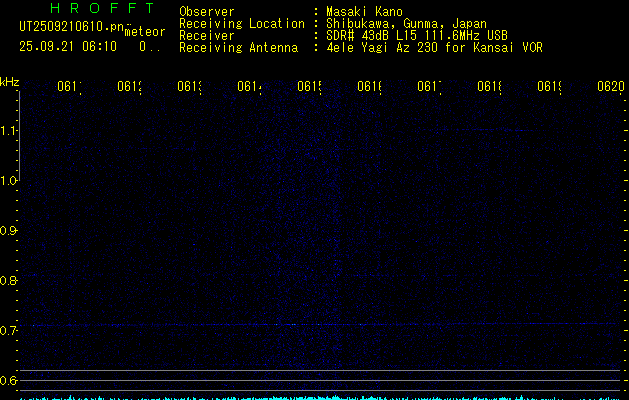Viewport: 629px width, 400px height.
Task: Click the 0613 time axis label
Action: [x=189, y=86]
